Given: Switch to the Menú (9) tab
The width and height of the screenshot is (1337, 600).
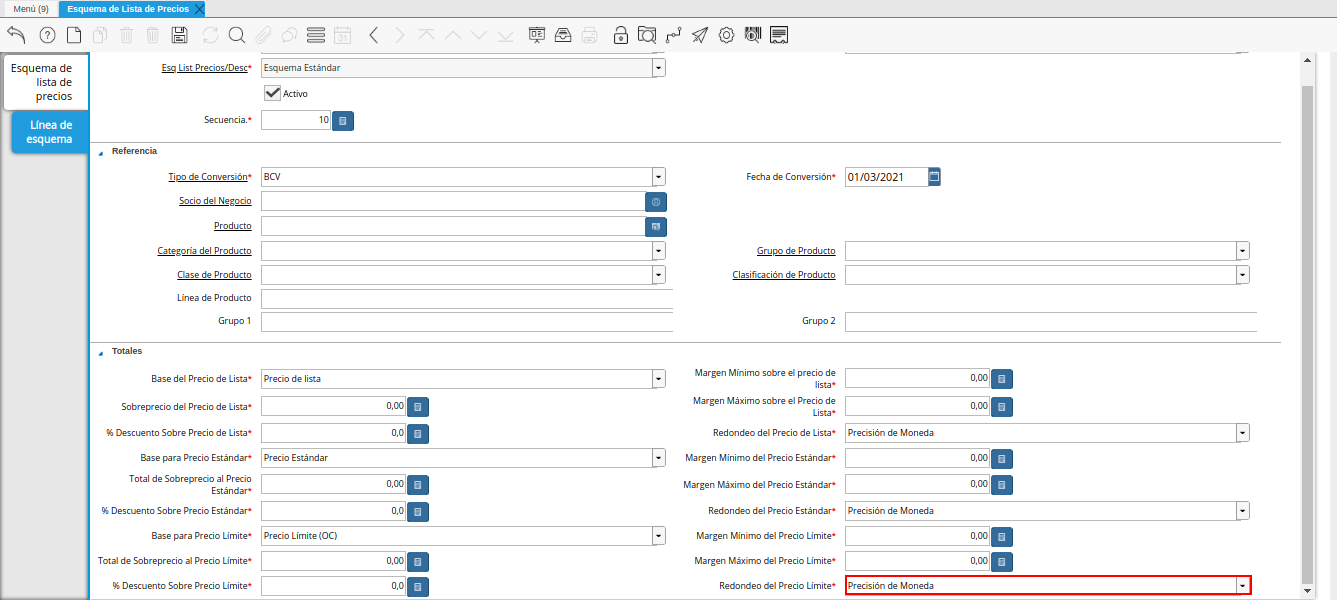Looking at the screenshot, I should coord(30,8).
